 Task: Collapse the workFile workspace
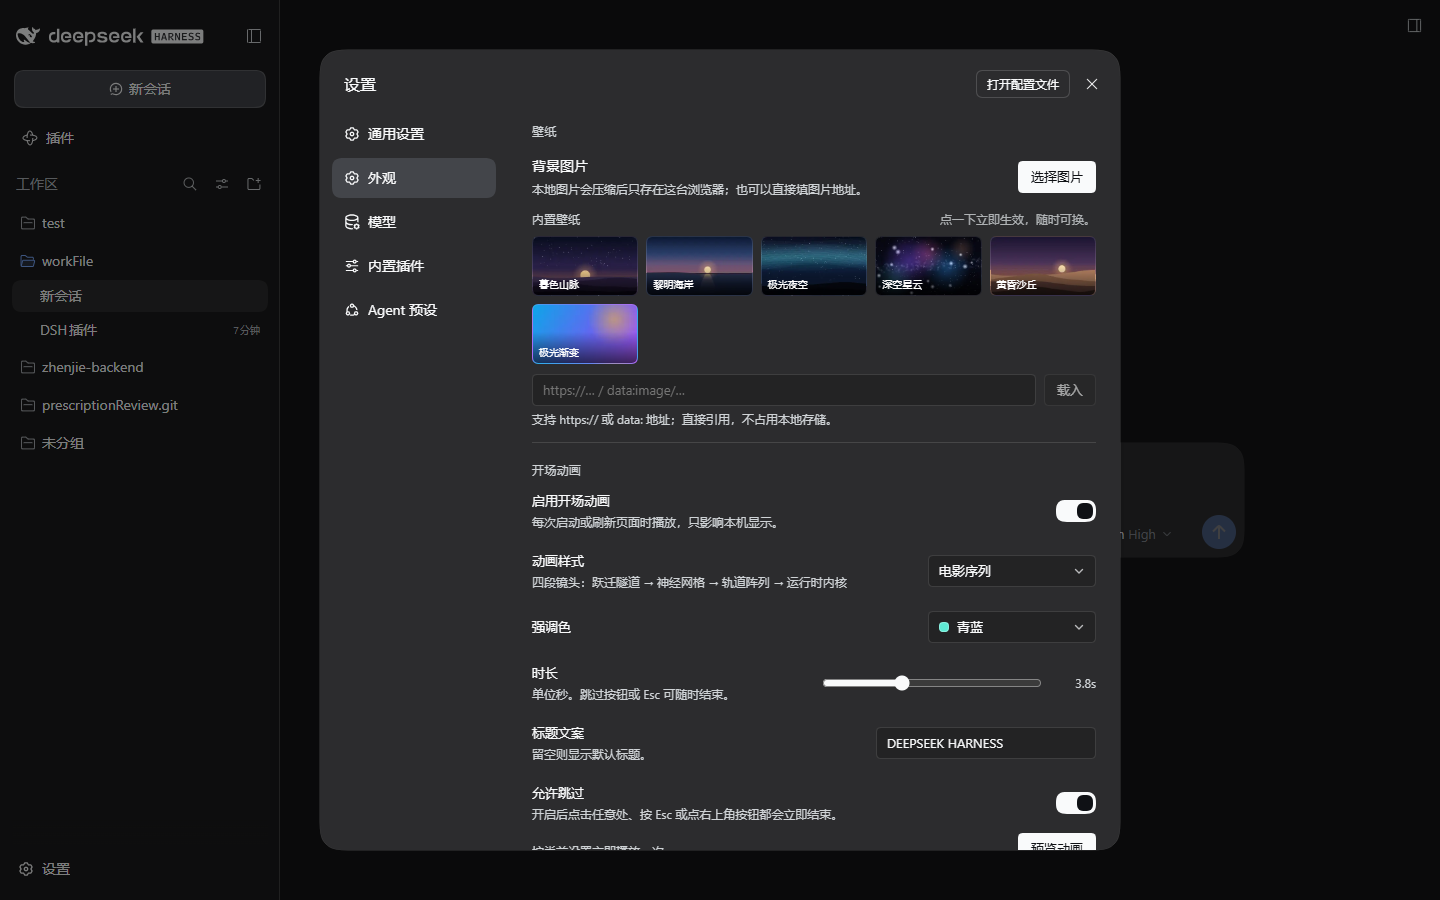point(140,261)
